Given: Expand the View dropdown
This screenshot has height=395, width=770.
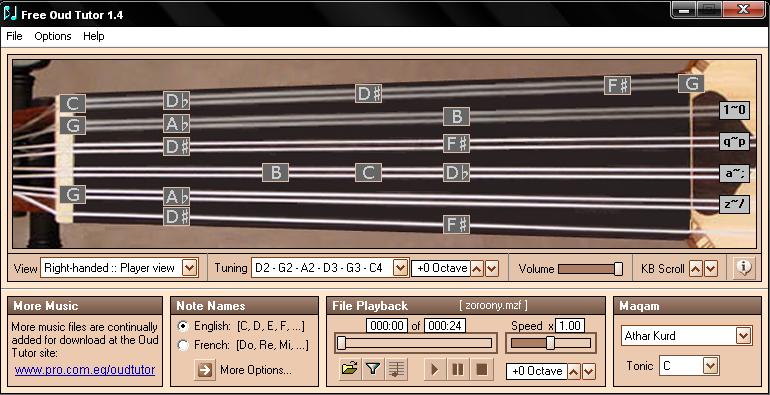Looking at the screenshot, I should point(190,268).
